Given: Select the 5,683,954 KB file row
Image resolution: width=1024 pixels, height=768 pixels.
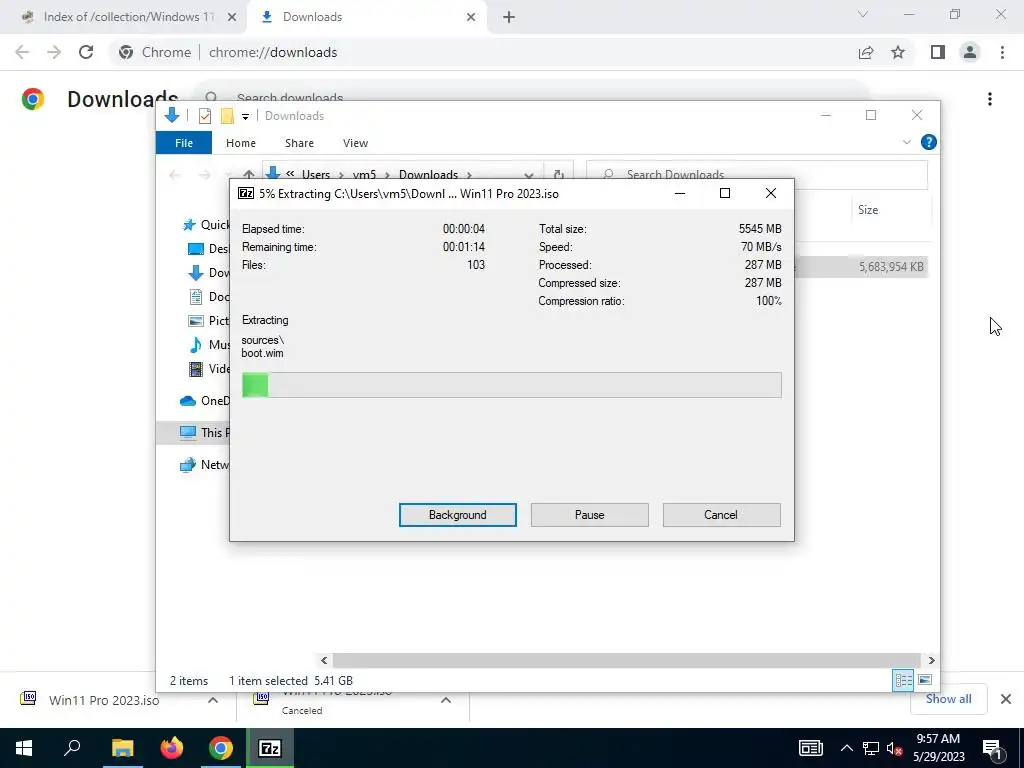Looking at the screenshot, I should pyautogui.click(x=861, y=266).
